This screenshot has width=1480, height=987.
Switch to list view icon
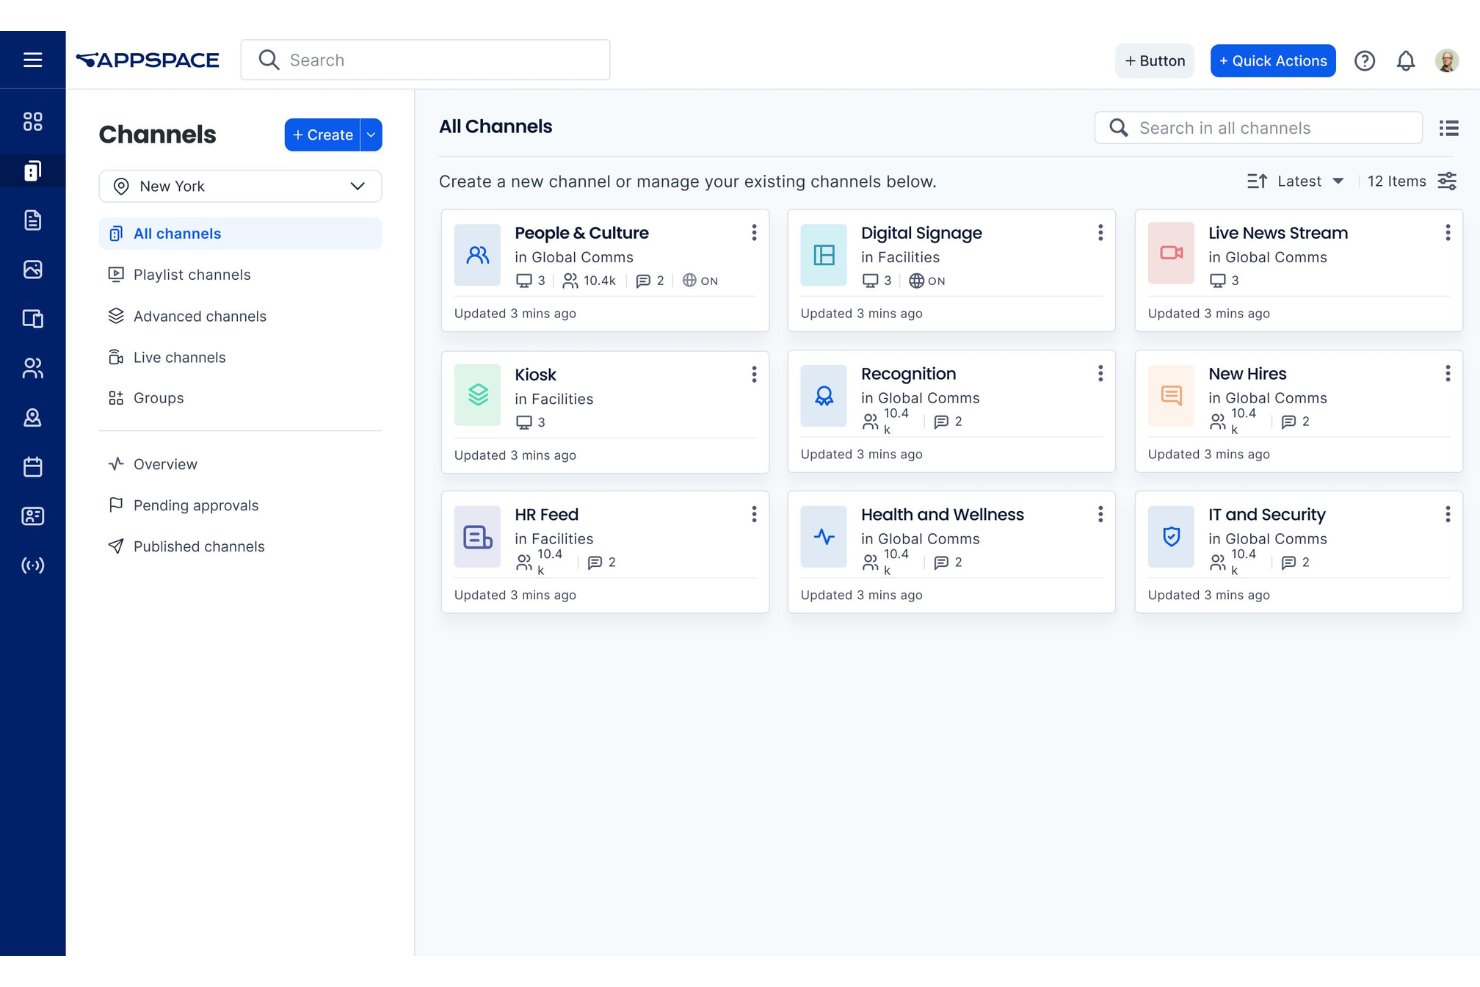pyautogui.click(x=1449, y=128)
